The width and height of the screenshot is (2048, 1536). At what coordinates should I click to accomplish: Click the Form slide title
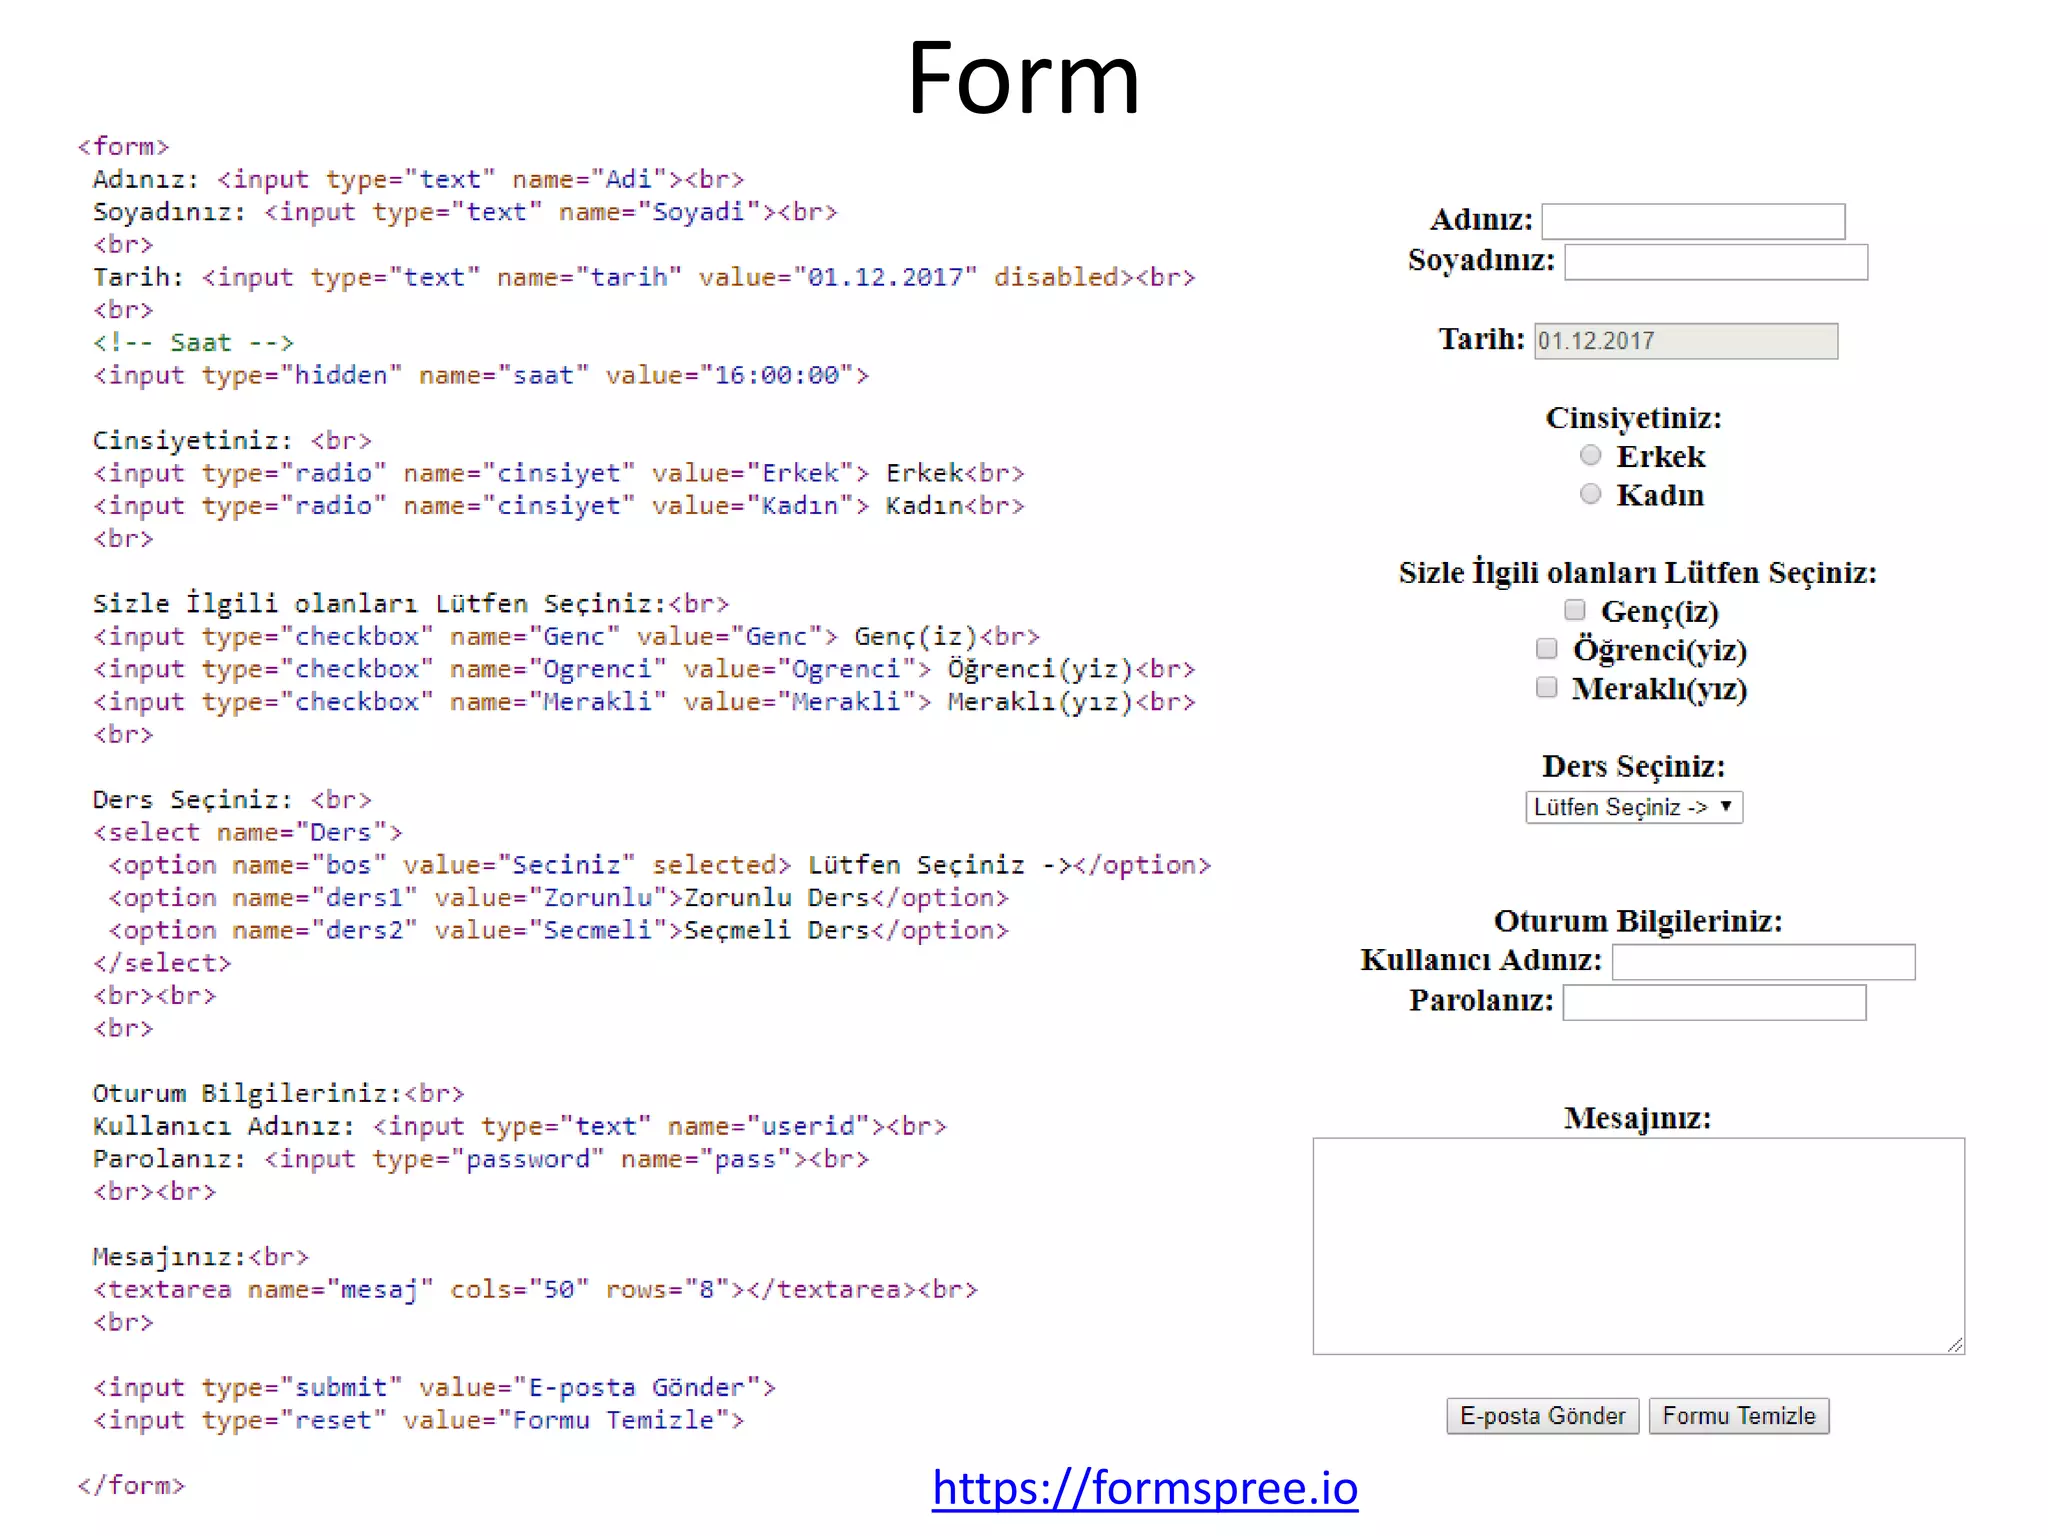click(1024, 78)
